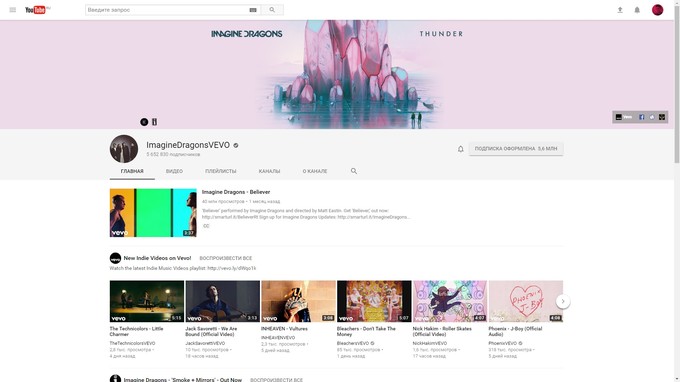This screenshot has height=382, width=680.
Task: Open the Vevo link in the banner
Action: [624, 117]
